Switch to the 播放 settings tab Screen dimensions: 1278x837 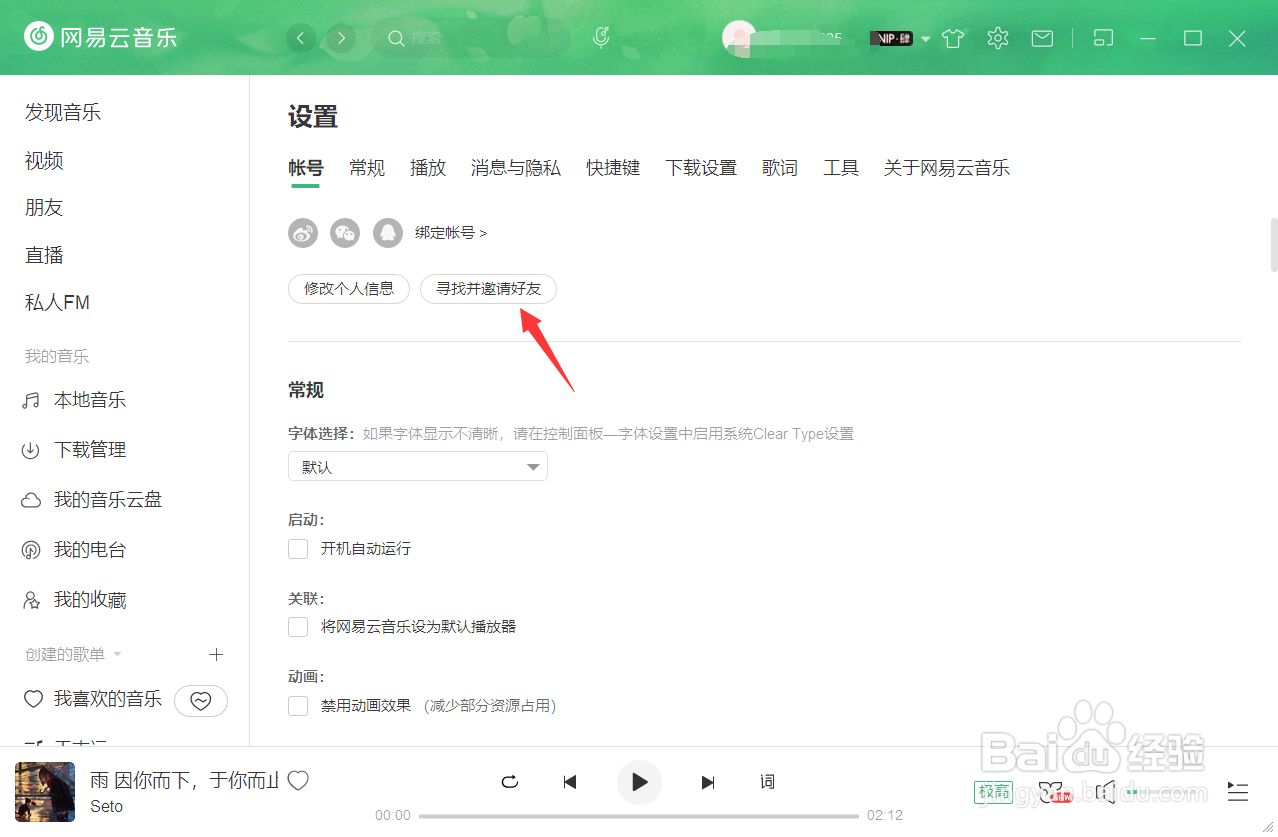point(428,168)
